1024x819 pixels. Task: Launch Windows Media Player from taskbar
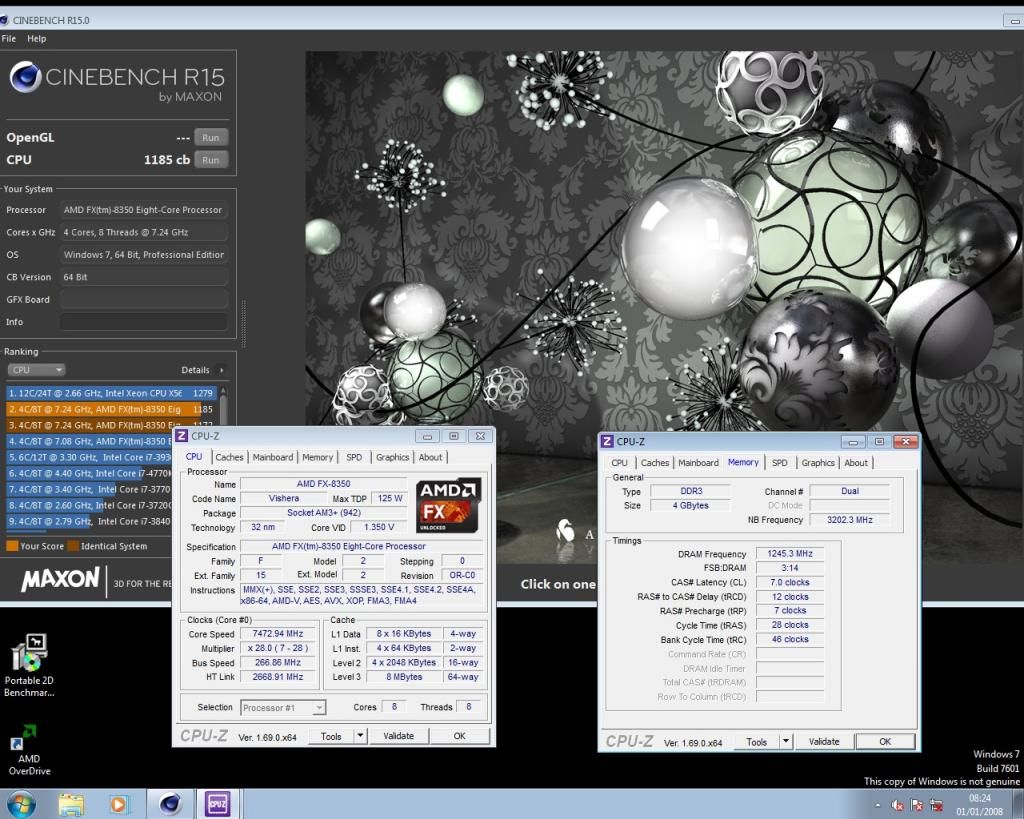click(x=120, y=803)
